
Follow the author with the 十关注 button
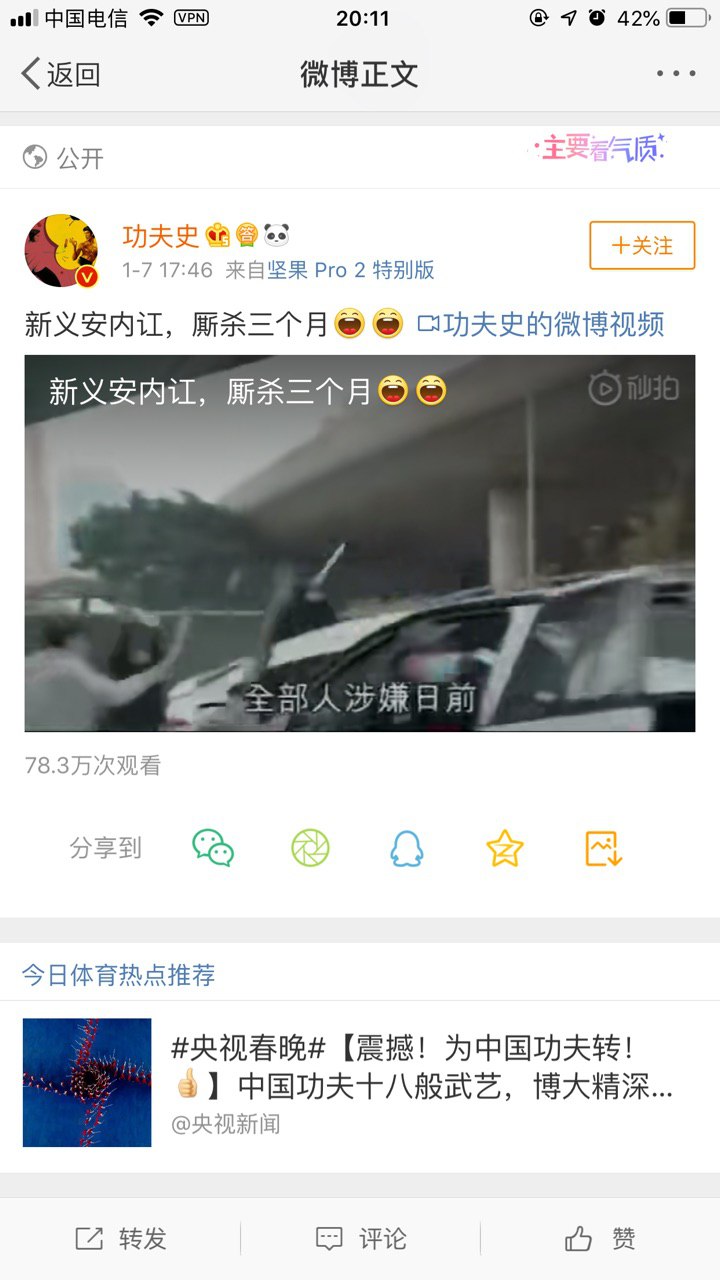coord(642,246)
